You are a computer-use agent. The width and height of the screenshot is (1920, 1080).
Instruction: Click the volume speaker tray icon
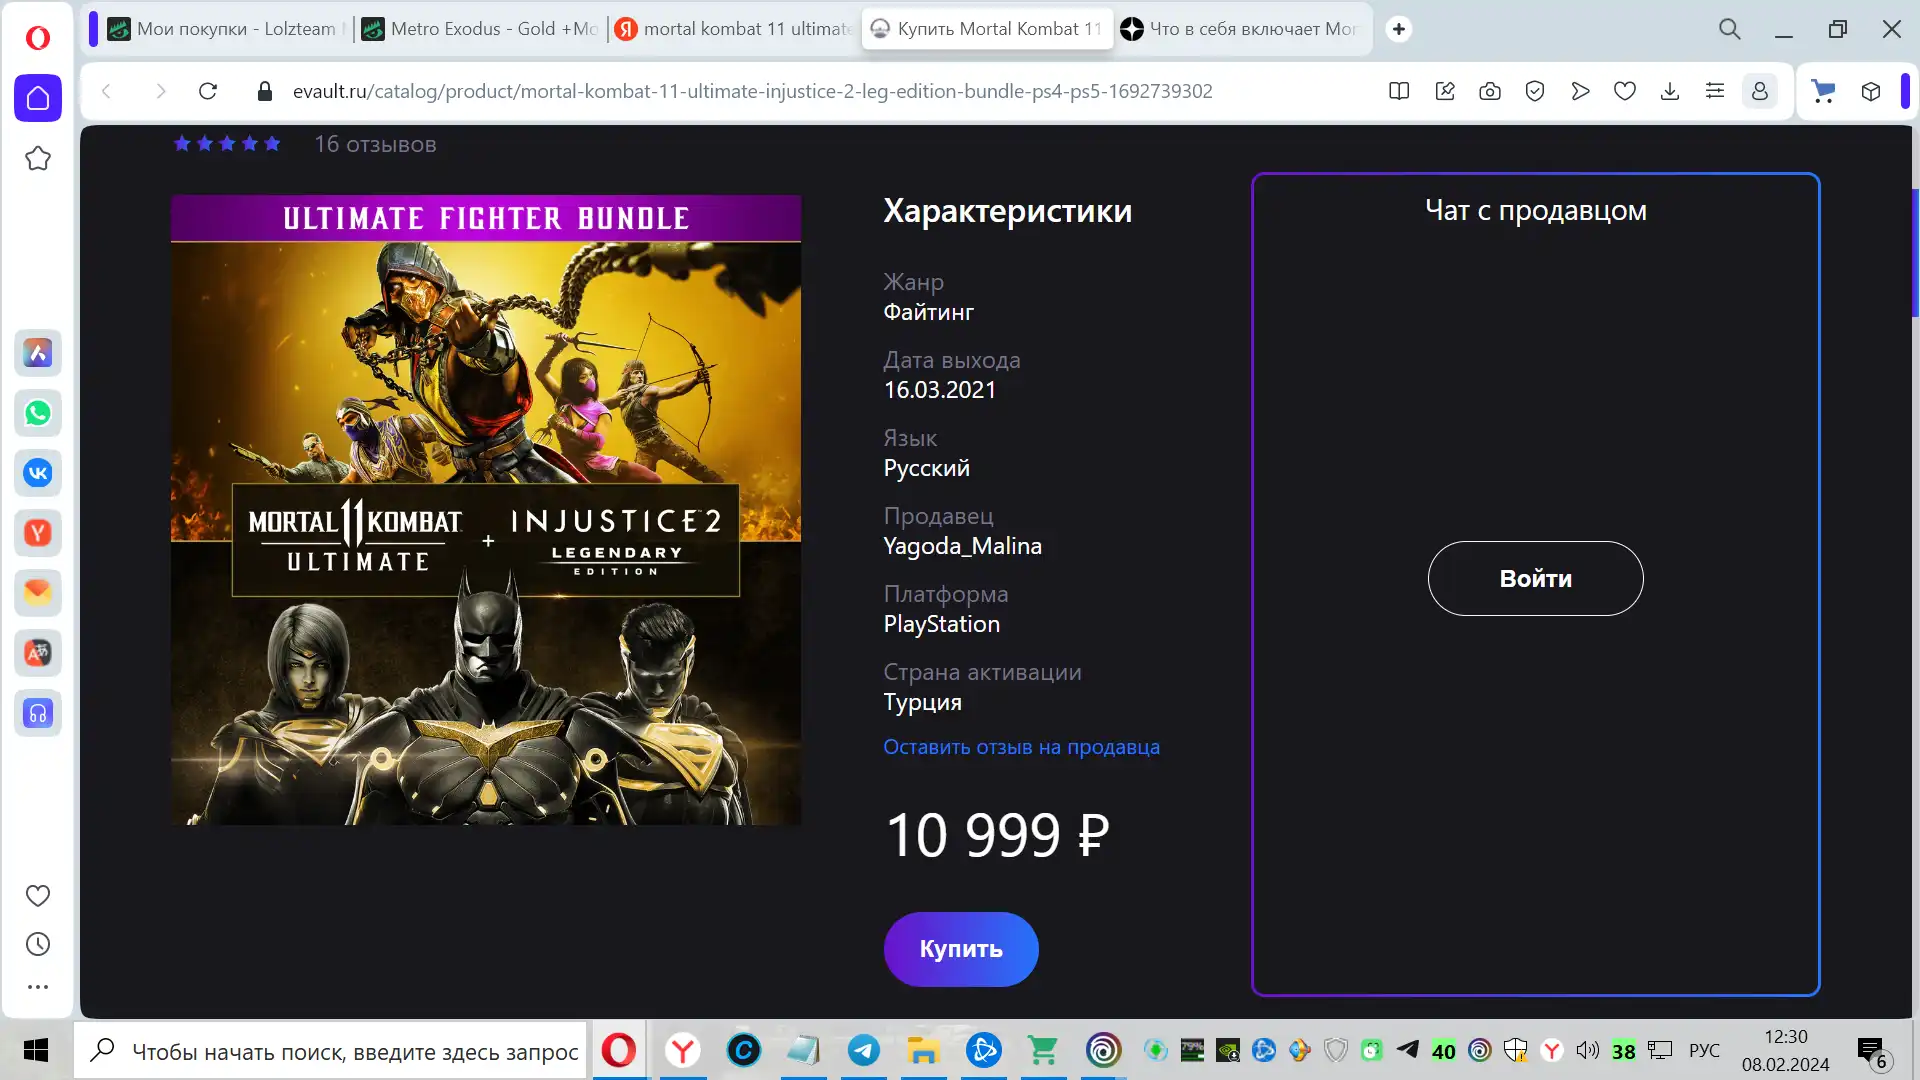(x=1587, y=1050)
